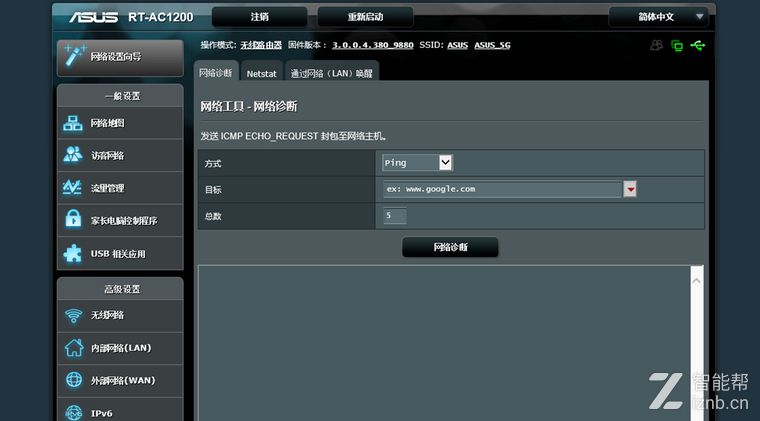This screenshot has width=760, height=421.
Task: Click the ASUS_5G SSID link
Action: point(492,45)
